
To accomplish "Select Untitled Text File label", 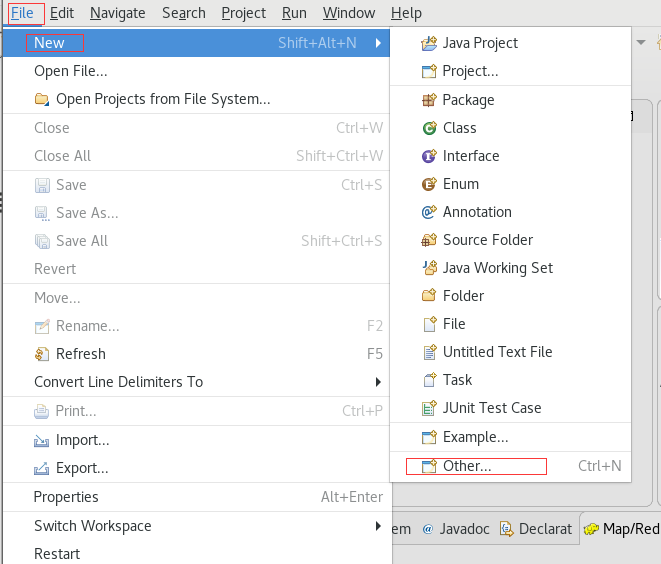I will point(497,352).
